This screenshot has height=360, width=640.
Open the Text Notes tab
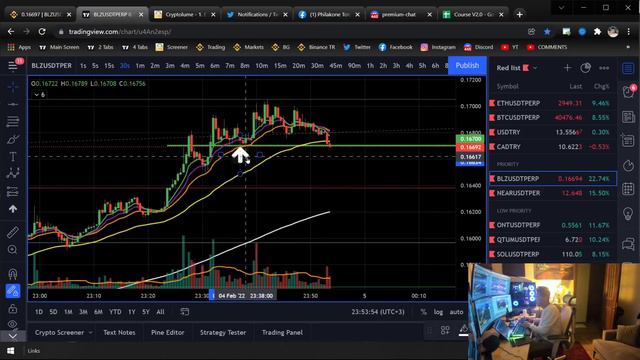click(119, 333)
